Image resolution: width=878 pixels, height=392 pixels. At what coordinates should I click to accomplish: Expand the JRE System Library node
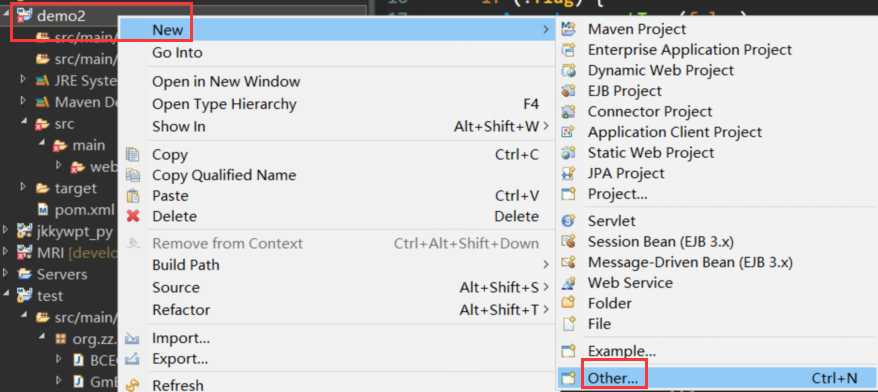point(23,80)
